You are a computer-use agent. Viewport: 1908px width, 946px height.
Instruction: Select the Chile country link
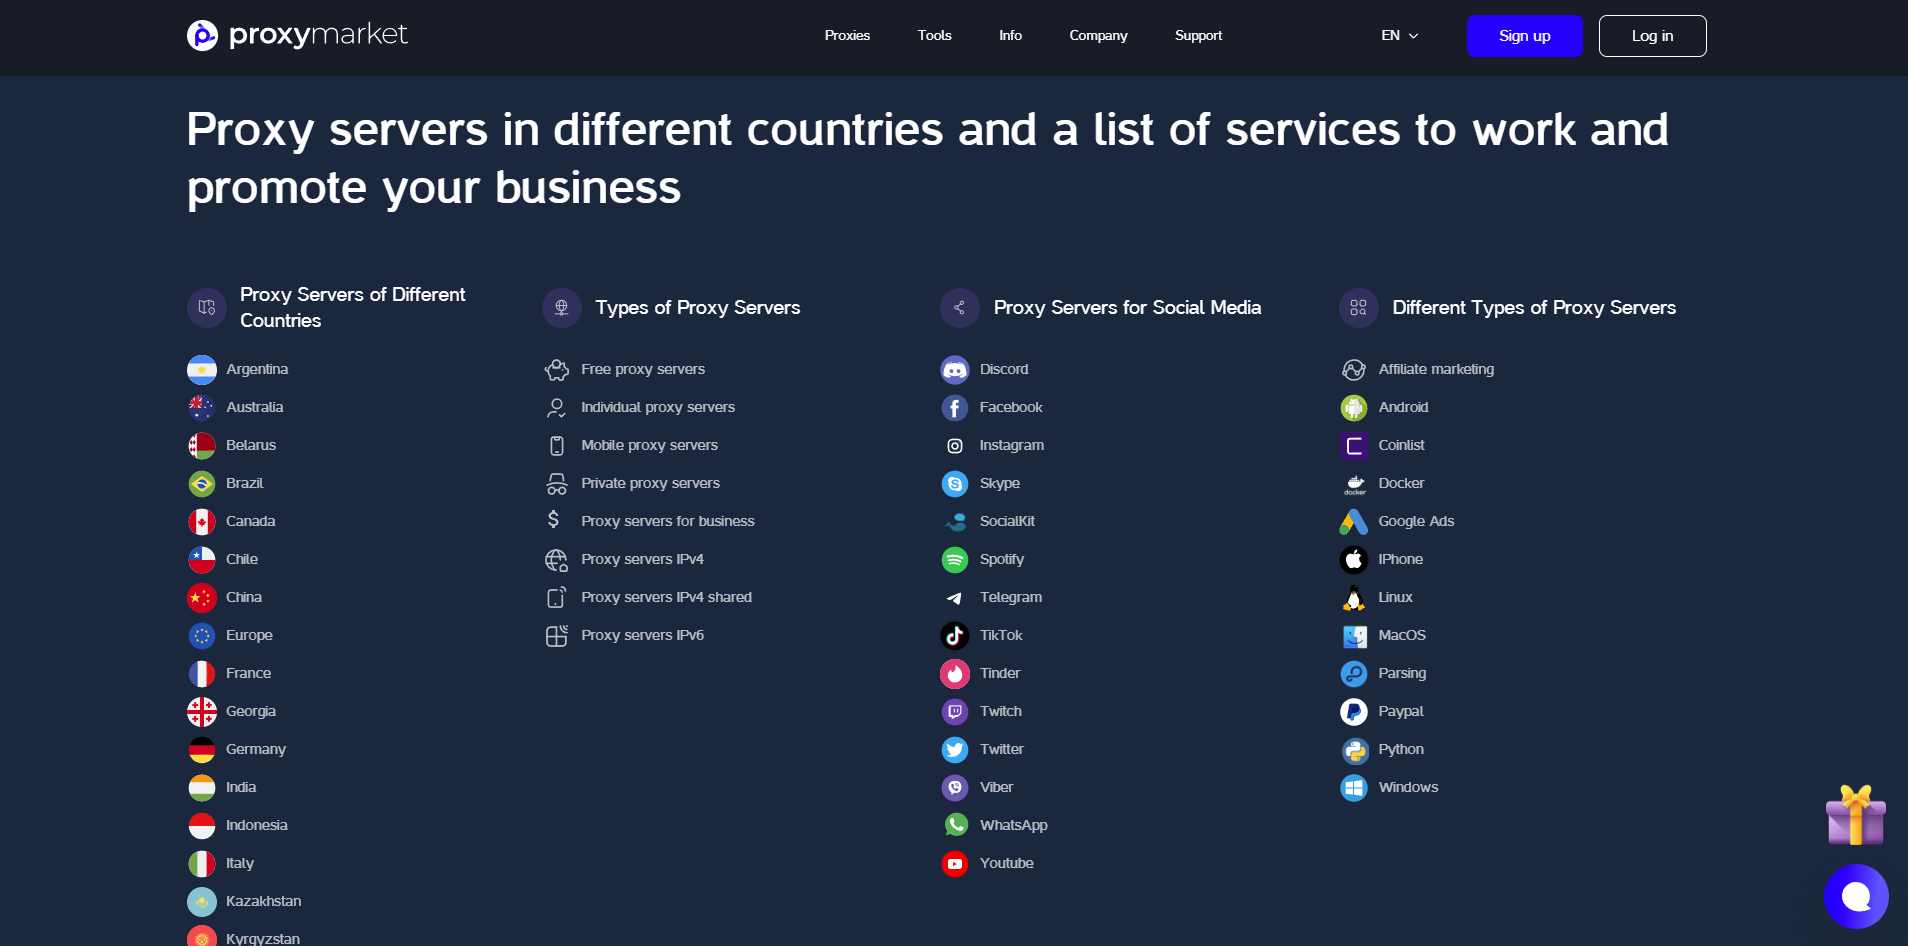pos(242,560)
